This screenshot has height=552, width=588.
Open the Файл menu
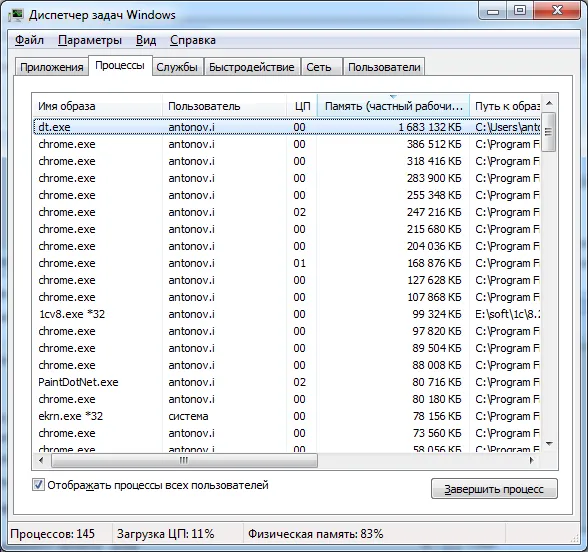29,40
